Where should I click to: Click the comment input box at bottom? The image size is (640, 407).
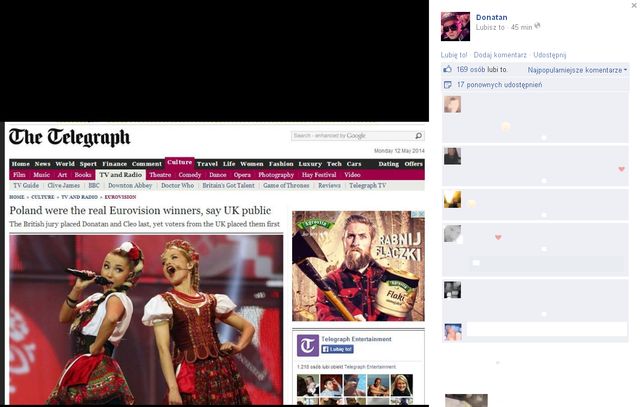[547, 329]
